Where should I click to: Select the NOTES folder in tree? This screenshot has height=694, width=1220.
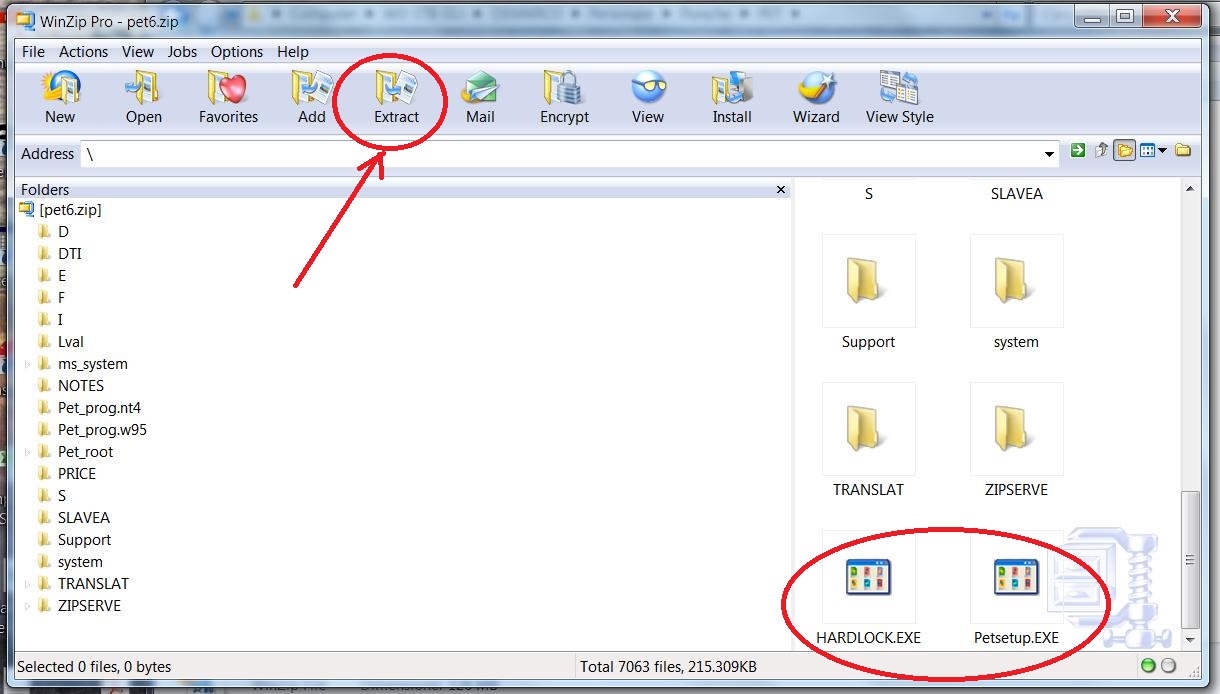click(x=80, y=386)
